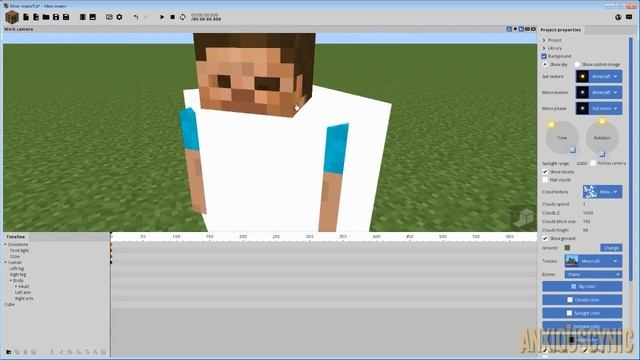The width and height of the screenshot is (640, 360).
Task: Click first view control icon above viewport
Action: 509,29
